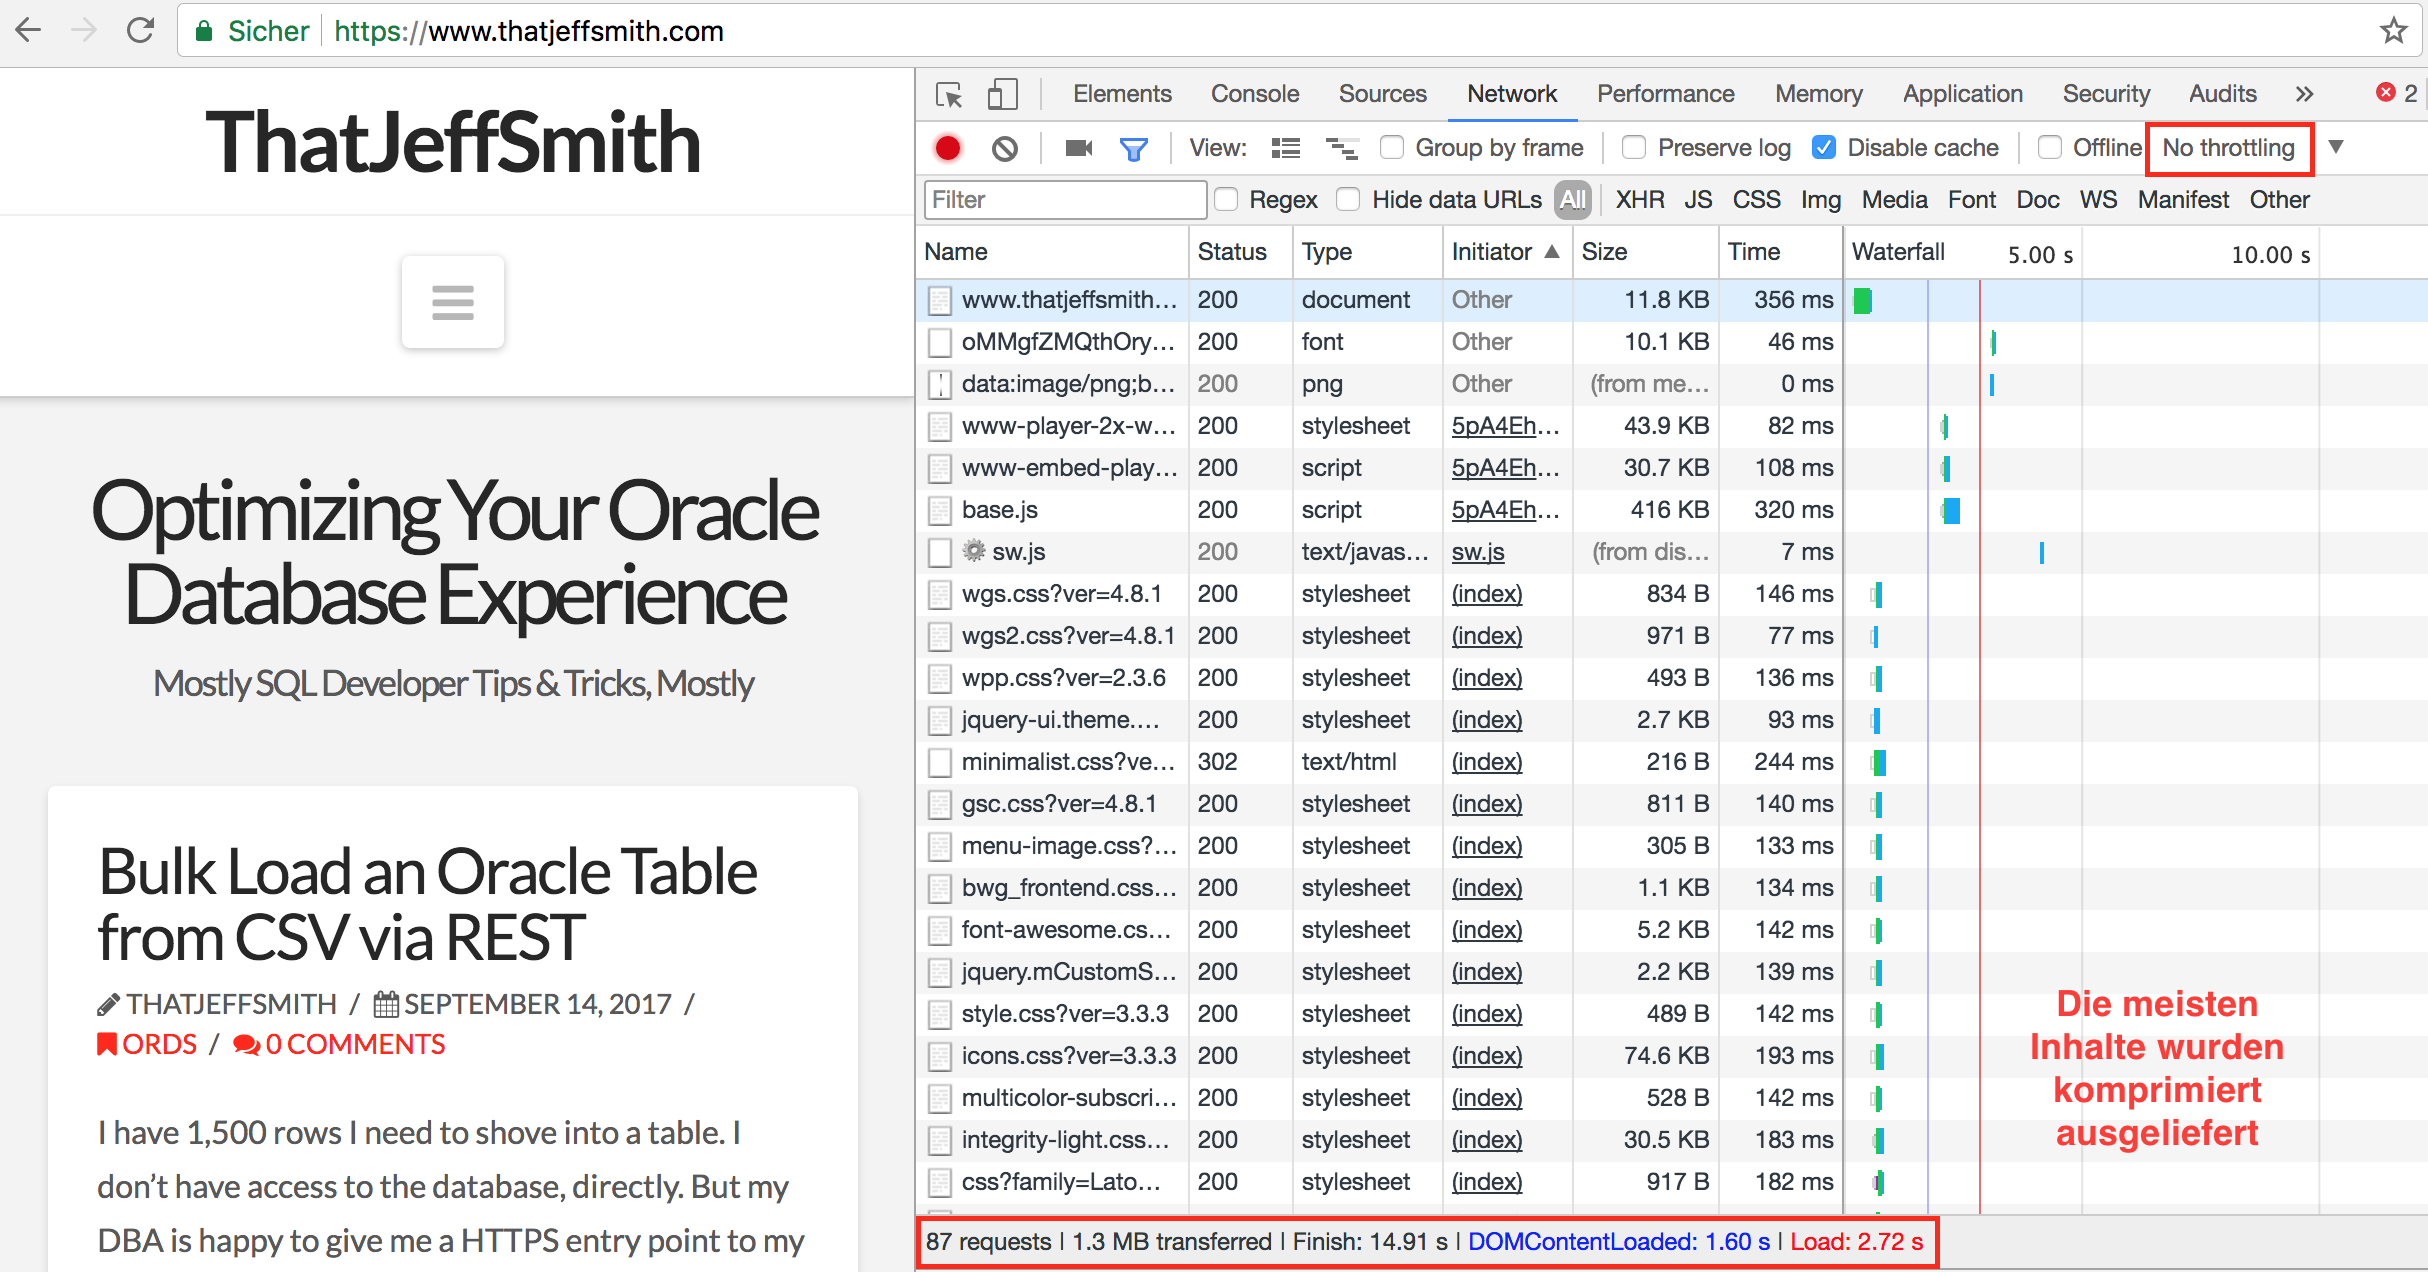Filter requests by Media type
2428x1272 pixels.
(x=1895, y=200)
